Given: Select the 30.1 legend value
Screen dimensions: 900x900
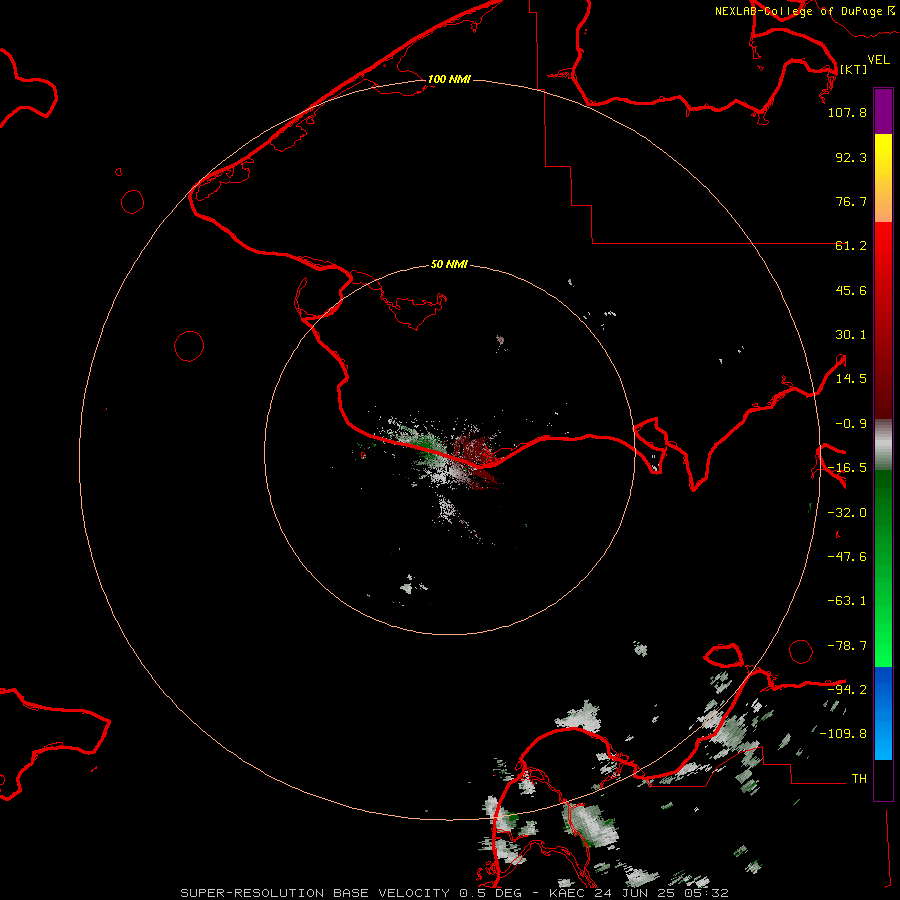Looking at the screenshot, I should tap(851, 335).
